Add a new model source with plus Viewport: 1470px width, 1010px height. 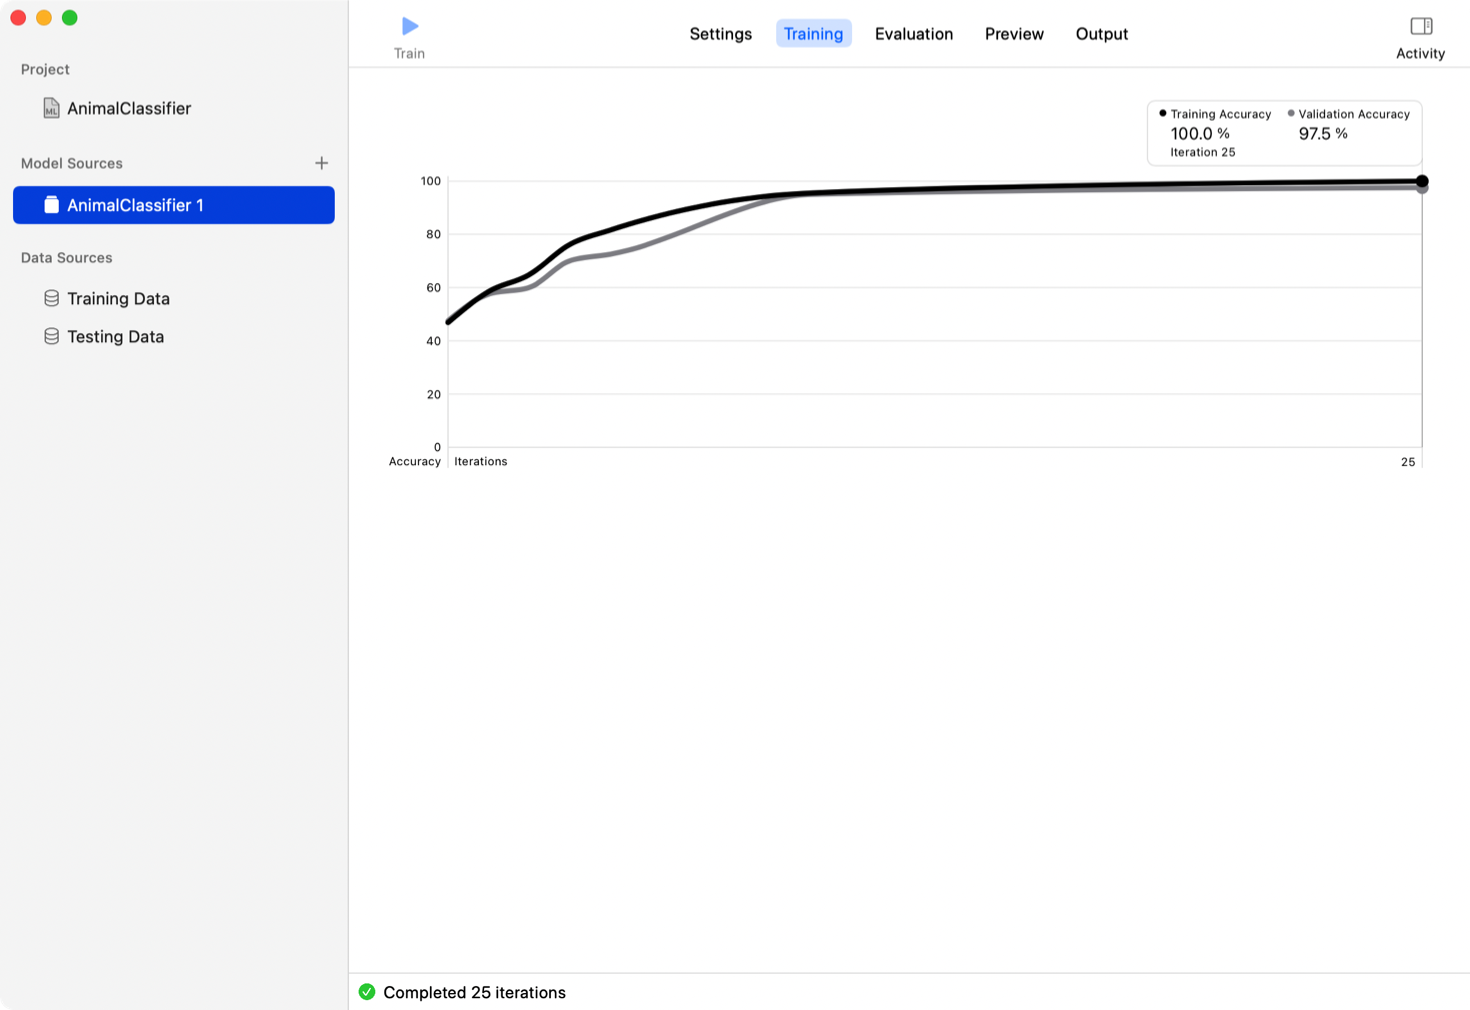coord(321,163)
